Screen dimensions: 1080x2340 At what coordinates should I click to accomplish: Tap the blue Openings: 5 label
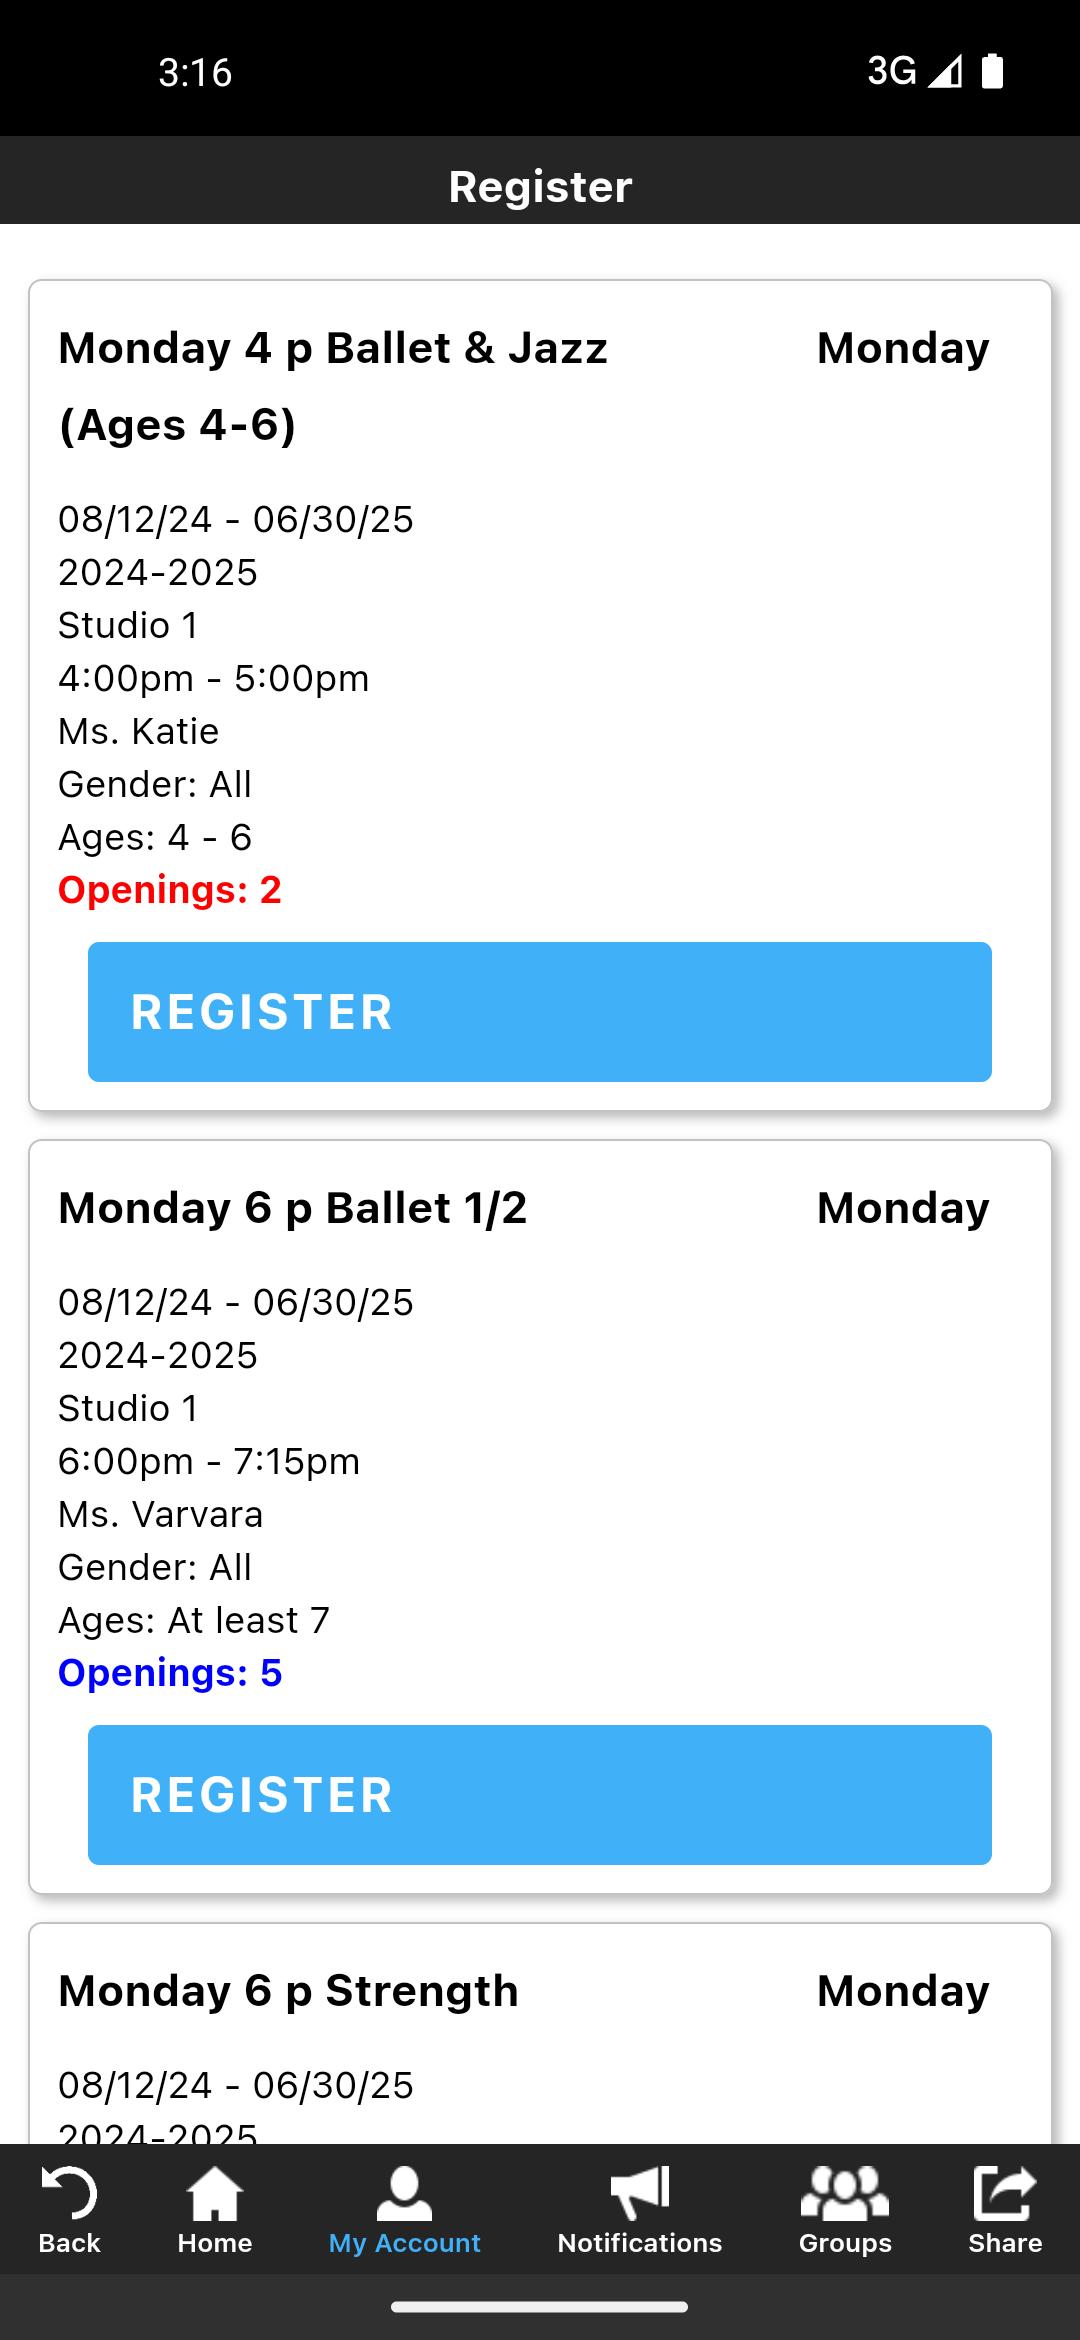pos(170,1673)
